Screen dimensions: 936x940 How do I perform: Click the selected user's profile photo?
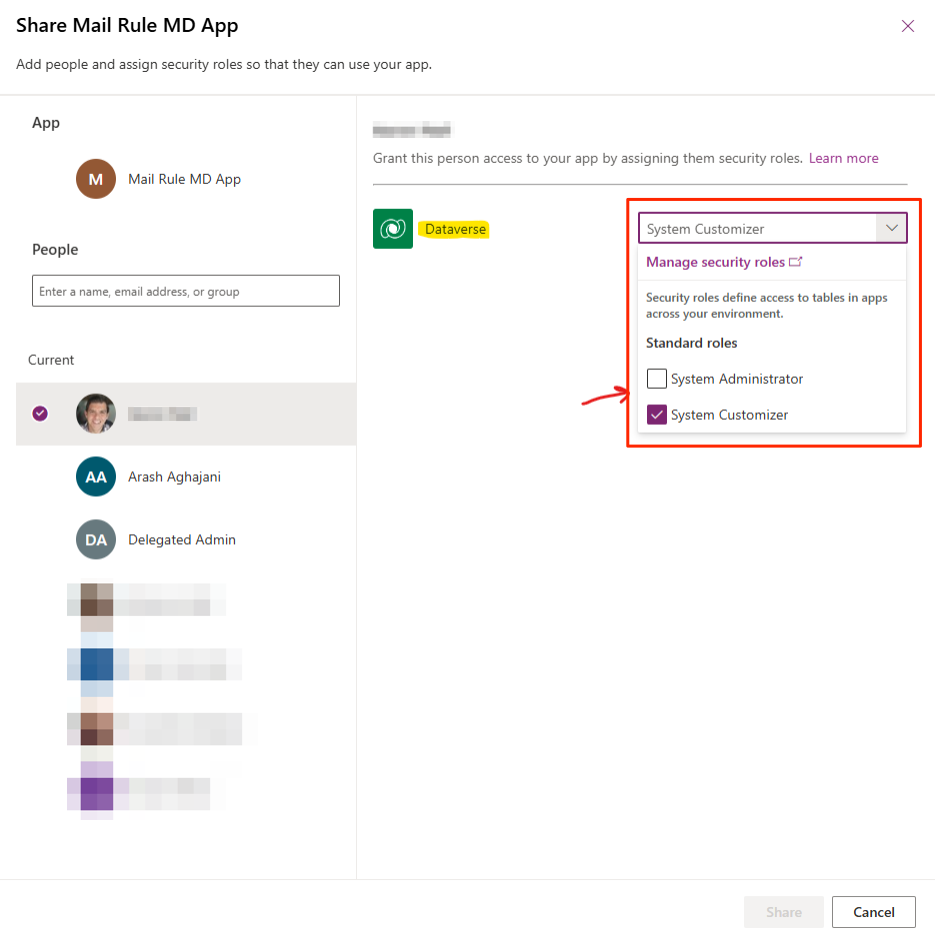pos(96,413)
